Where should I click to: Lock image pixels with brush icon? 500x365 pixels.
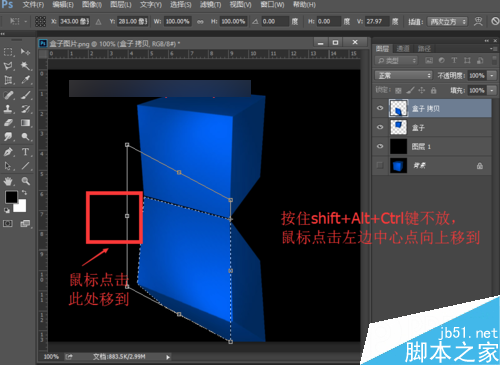click(x=410, y=90)
